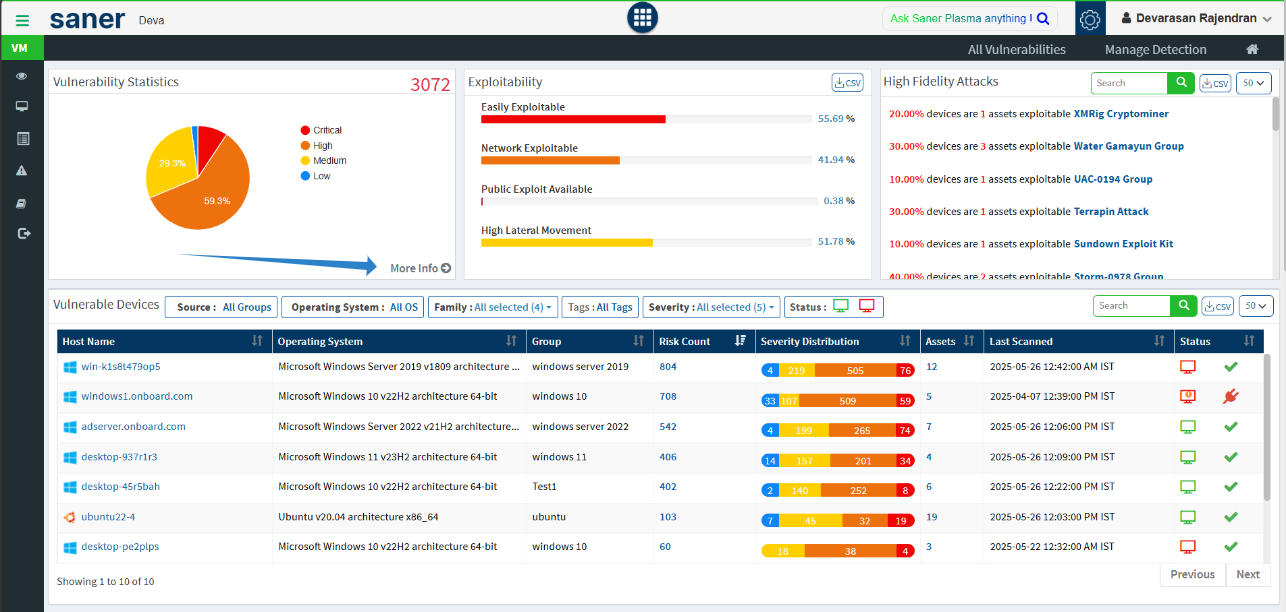
Task: Click the More Info link
Action: click(x=420, y=268)
